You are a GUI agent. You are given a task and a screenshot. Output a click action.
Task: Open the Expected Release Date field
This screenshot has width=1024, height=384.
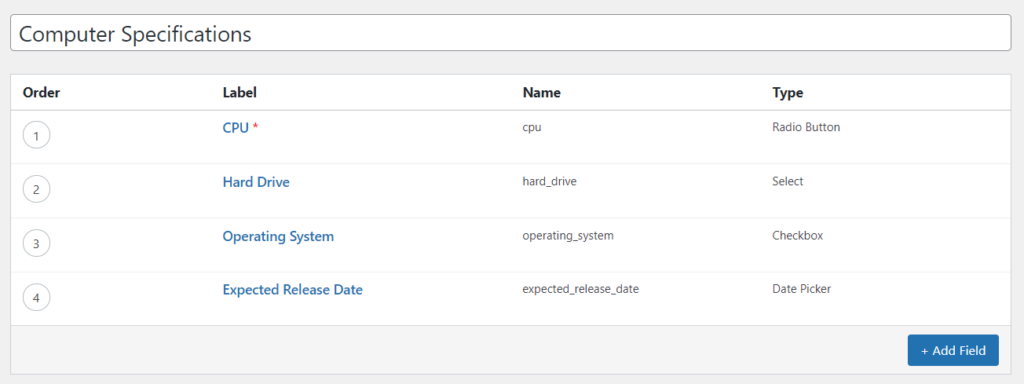click(293, 289)
